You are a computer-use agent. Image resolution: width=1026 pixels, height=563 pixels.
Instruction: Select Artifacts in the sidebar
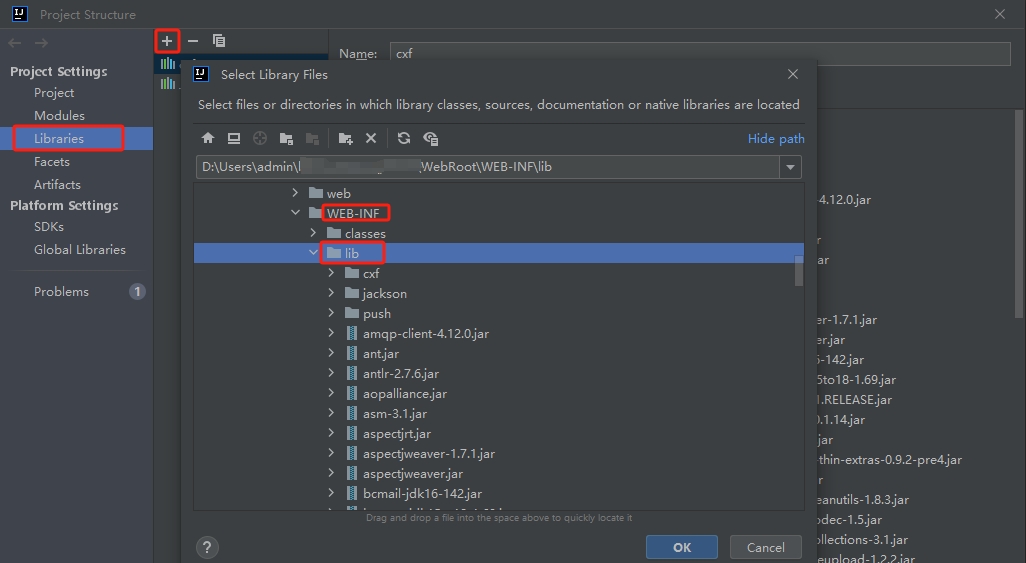pos(57,184)
